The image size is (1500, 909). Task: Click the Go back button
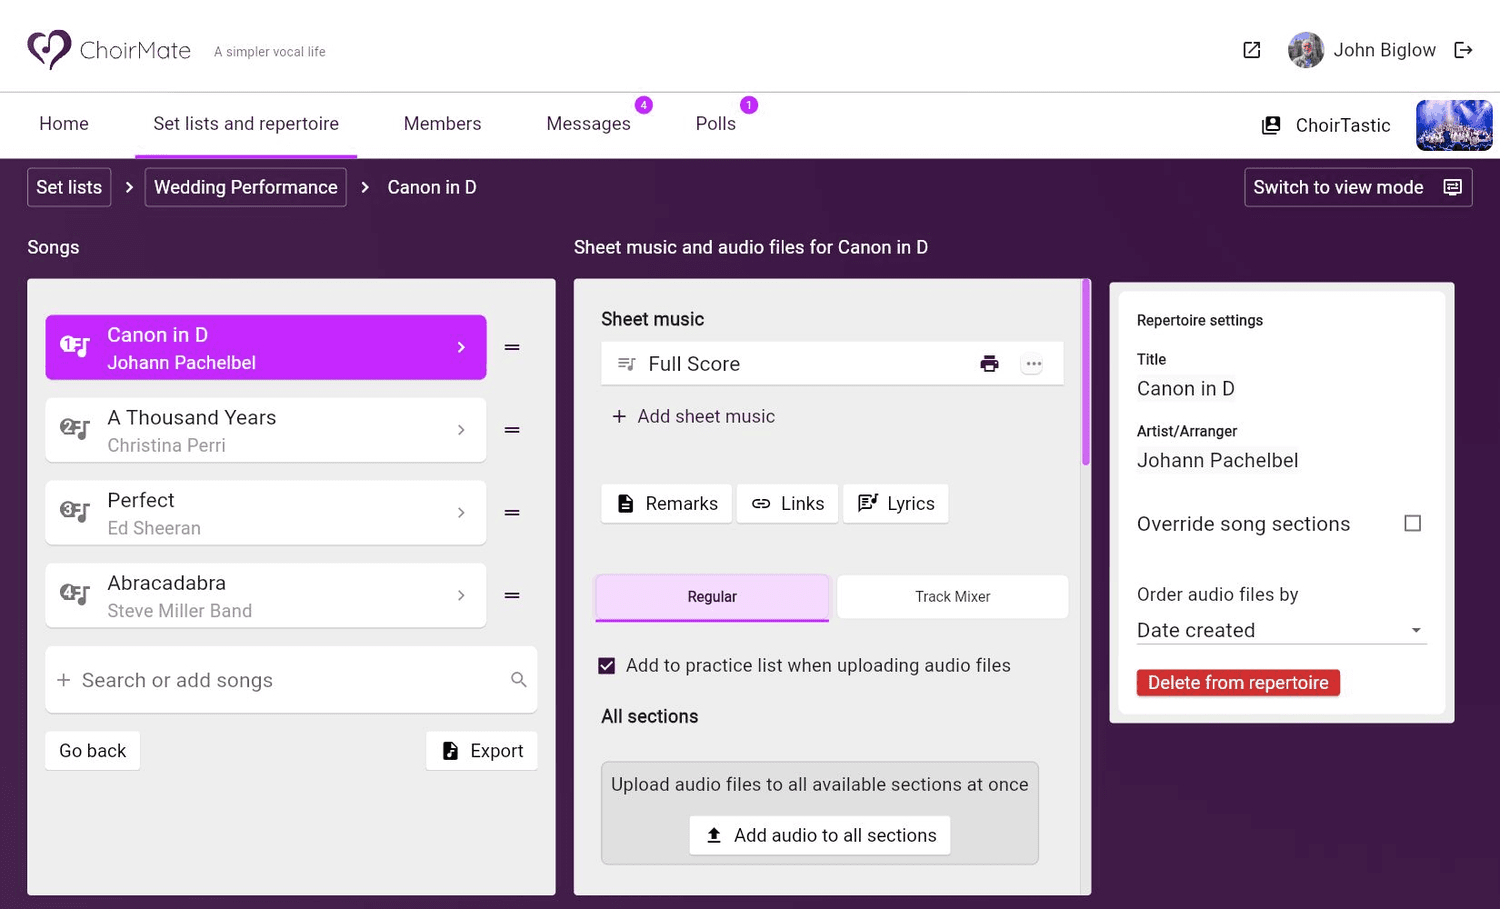[x=92, y=751]
